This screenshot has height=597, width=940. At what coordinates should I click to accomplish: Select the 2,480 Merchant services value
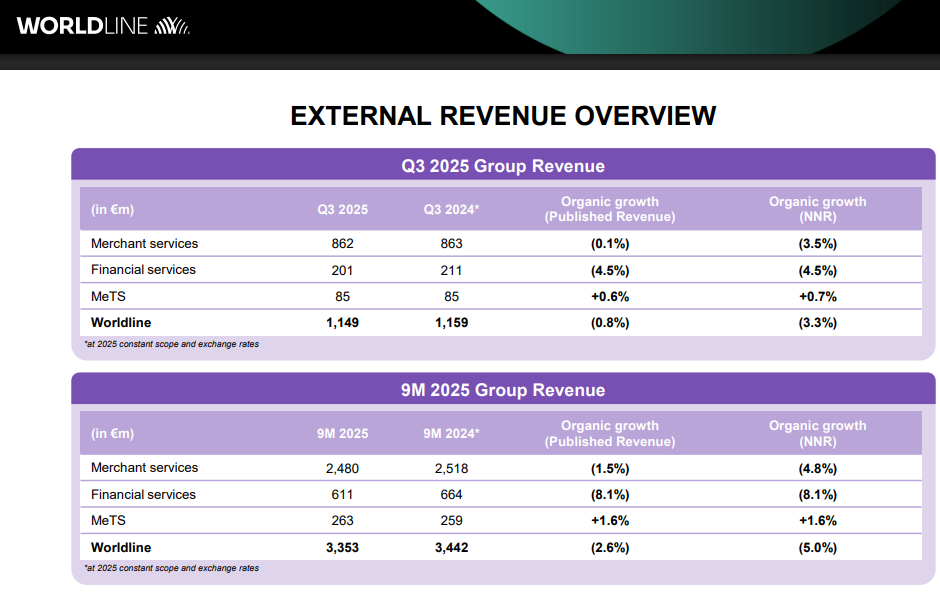point(342,468)
